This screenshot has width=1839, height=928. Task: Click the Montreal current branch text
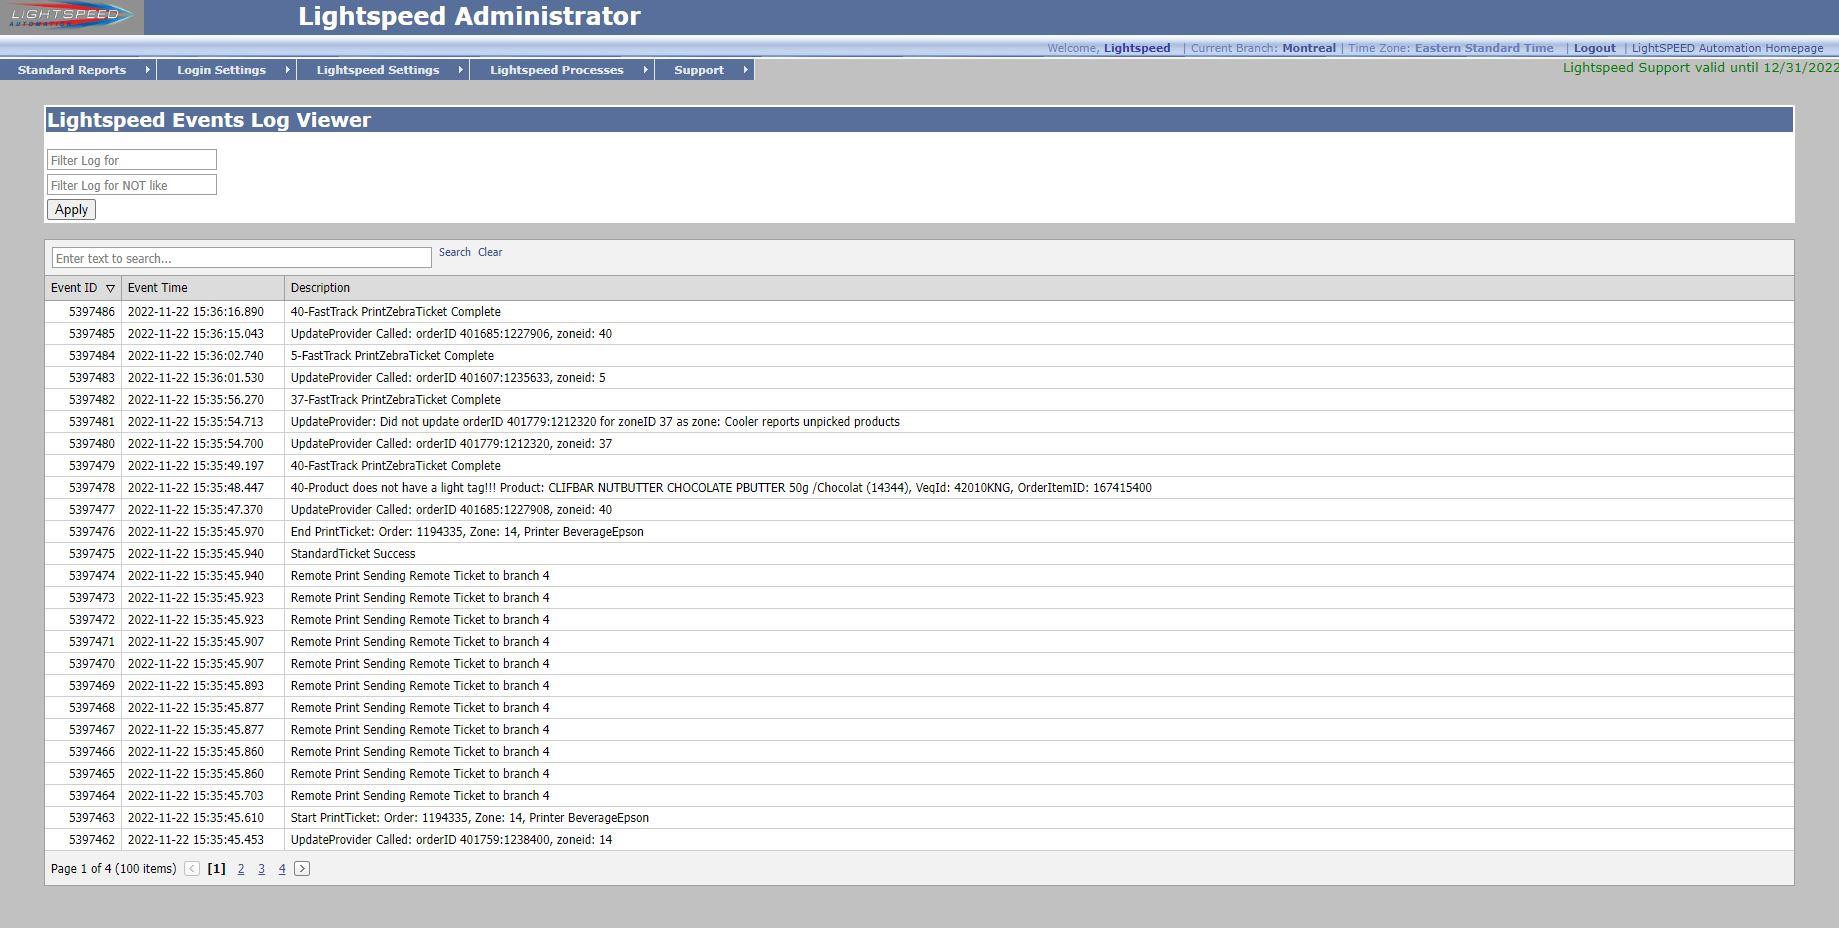point(1309,48)
